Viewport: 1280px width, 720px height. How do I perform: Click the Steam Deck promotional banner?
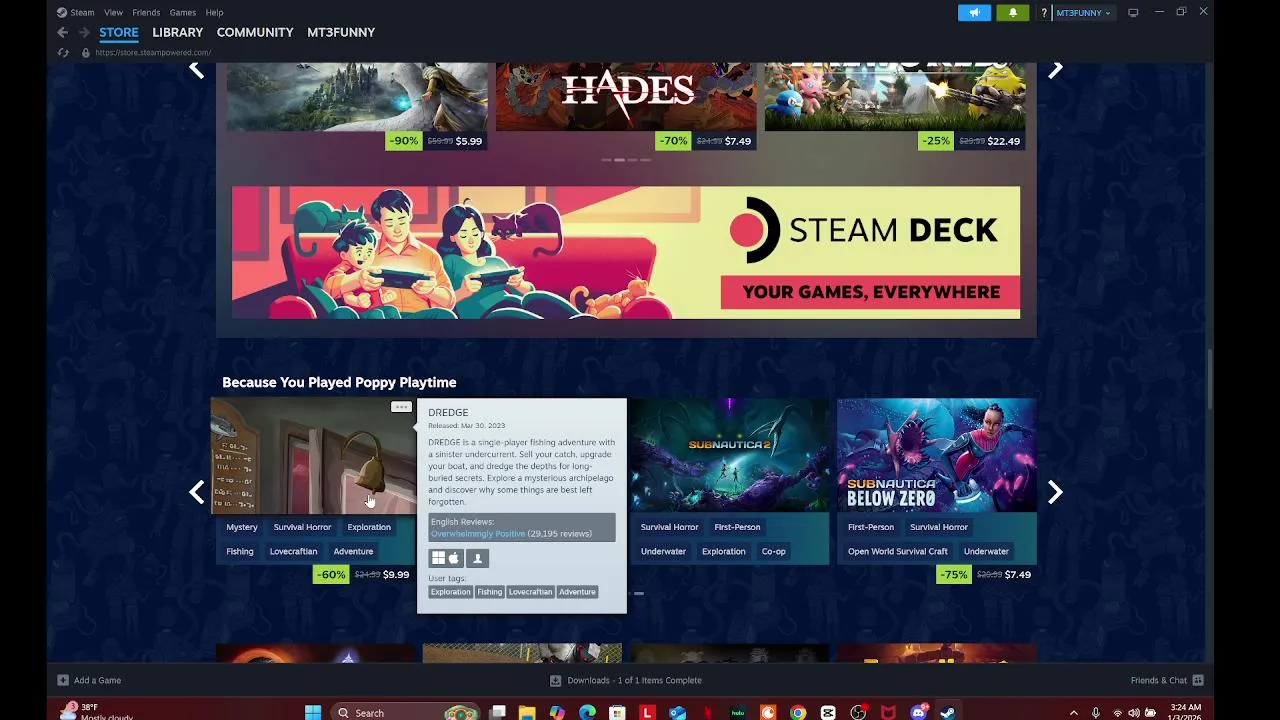[x=626, y=252]
